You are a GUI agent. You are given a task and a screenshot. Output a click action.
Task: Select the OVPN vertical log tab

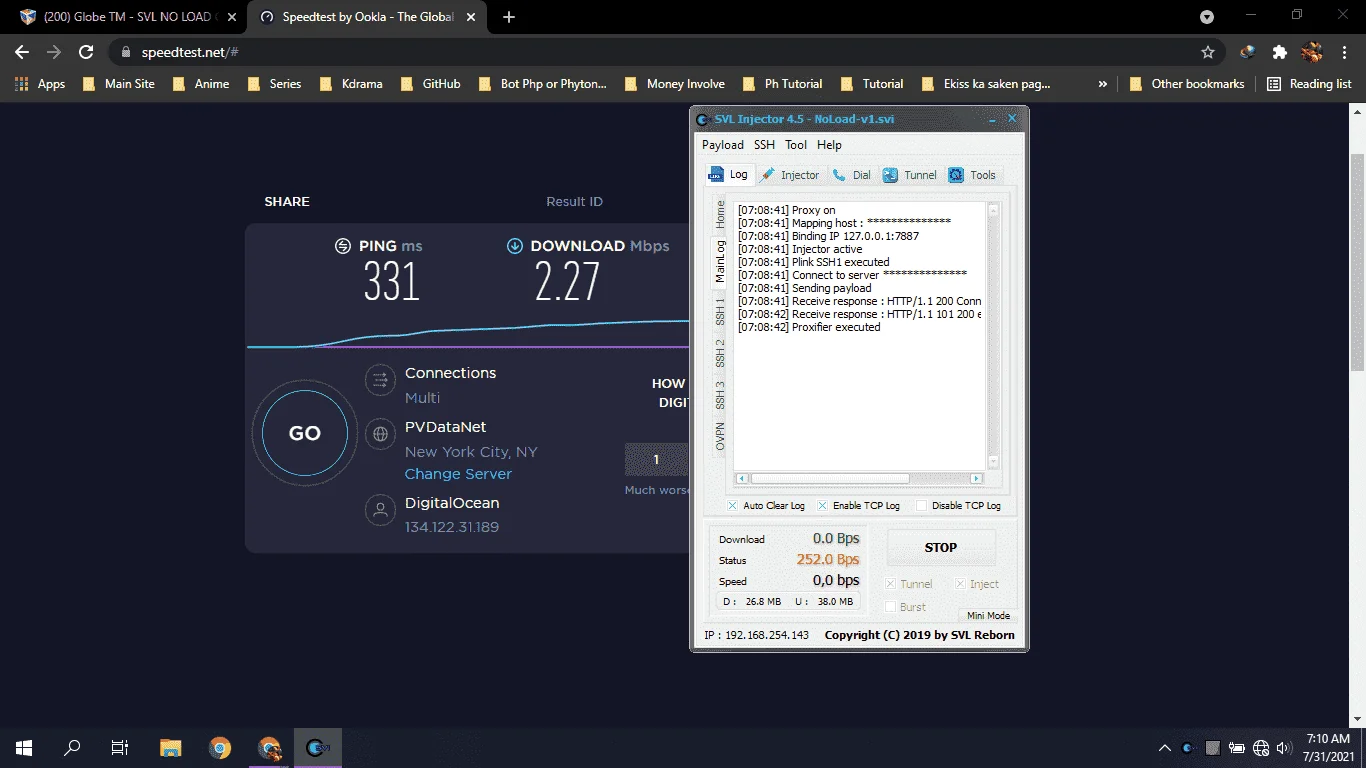[x=720, y=436]
